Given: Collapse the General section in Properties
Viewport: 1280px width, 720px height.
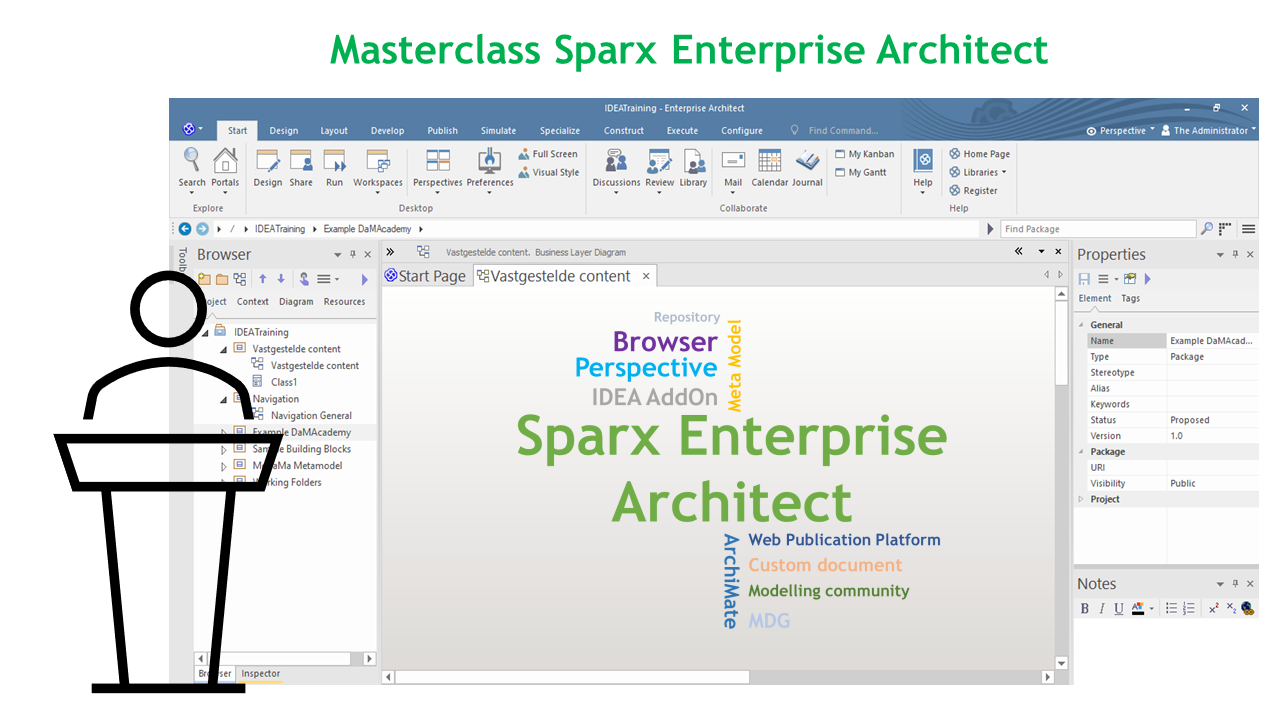Looking at the screenshot, I should tap(1081, 325).
